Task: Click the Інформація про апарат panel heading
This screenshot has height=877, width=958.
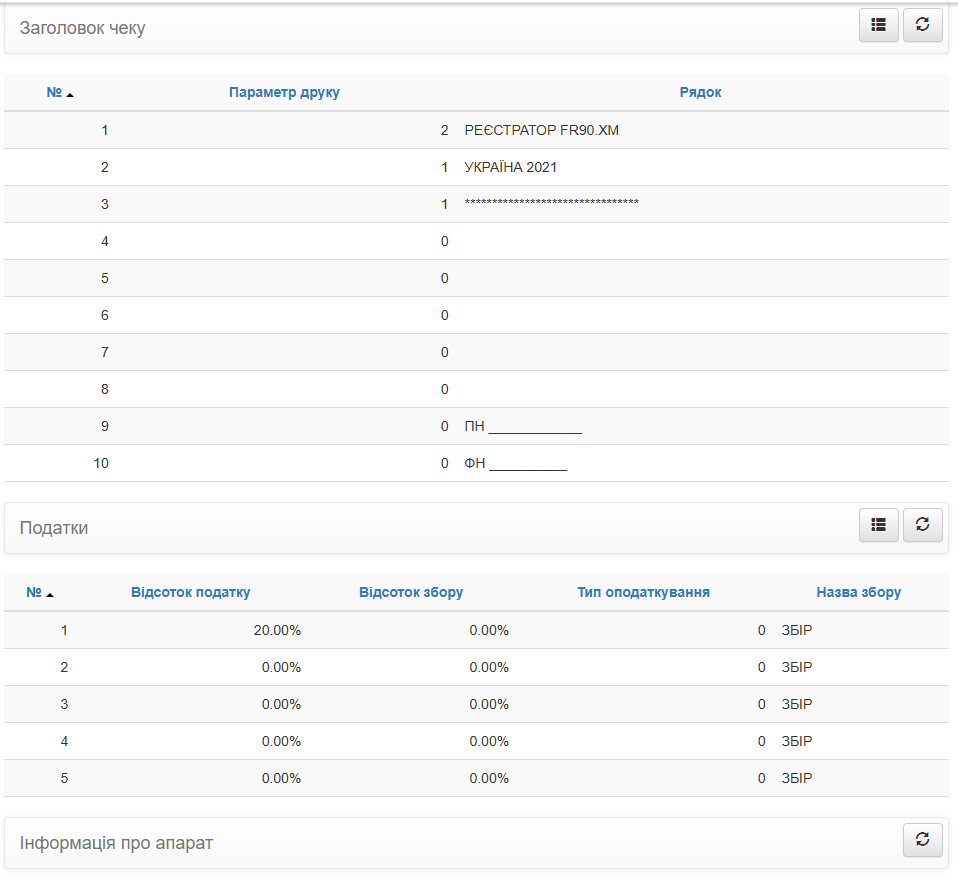Action: click(x=116, y=843)
